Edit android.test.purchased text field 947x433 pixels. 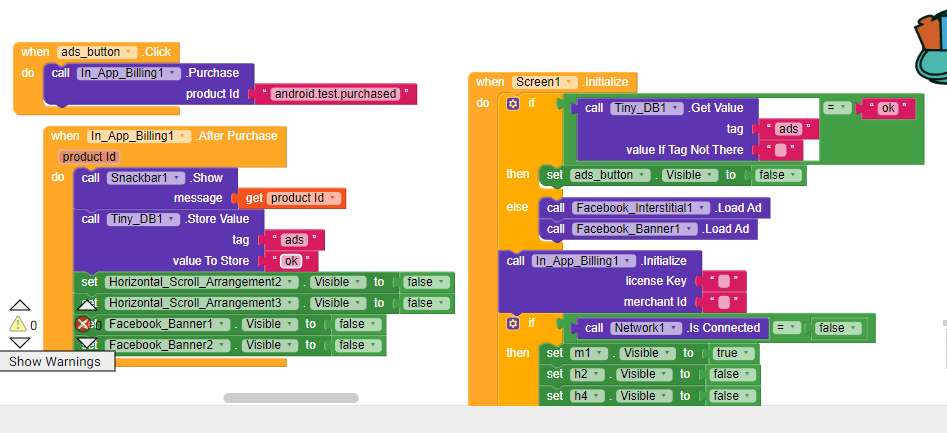[x=335, y=94]
